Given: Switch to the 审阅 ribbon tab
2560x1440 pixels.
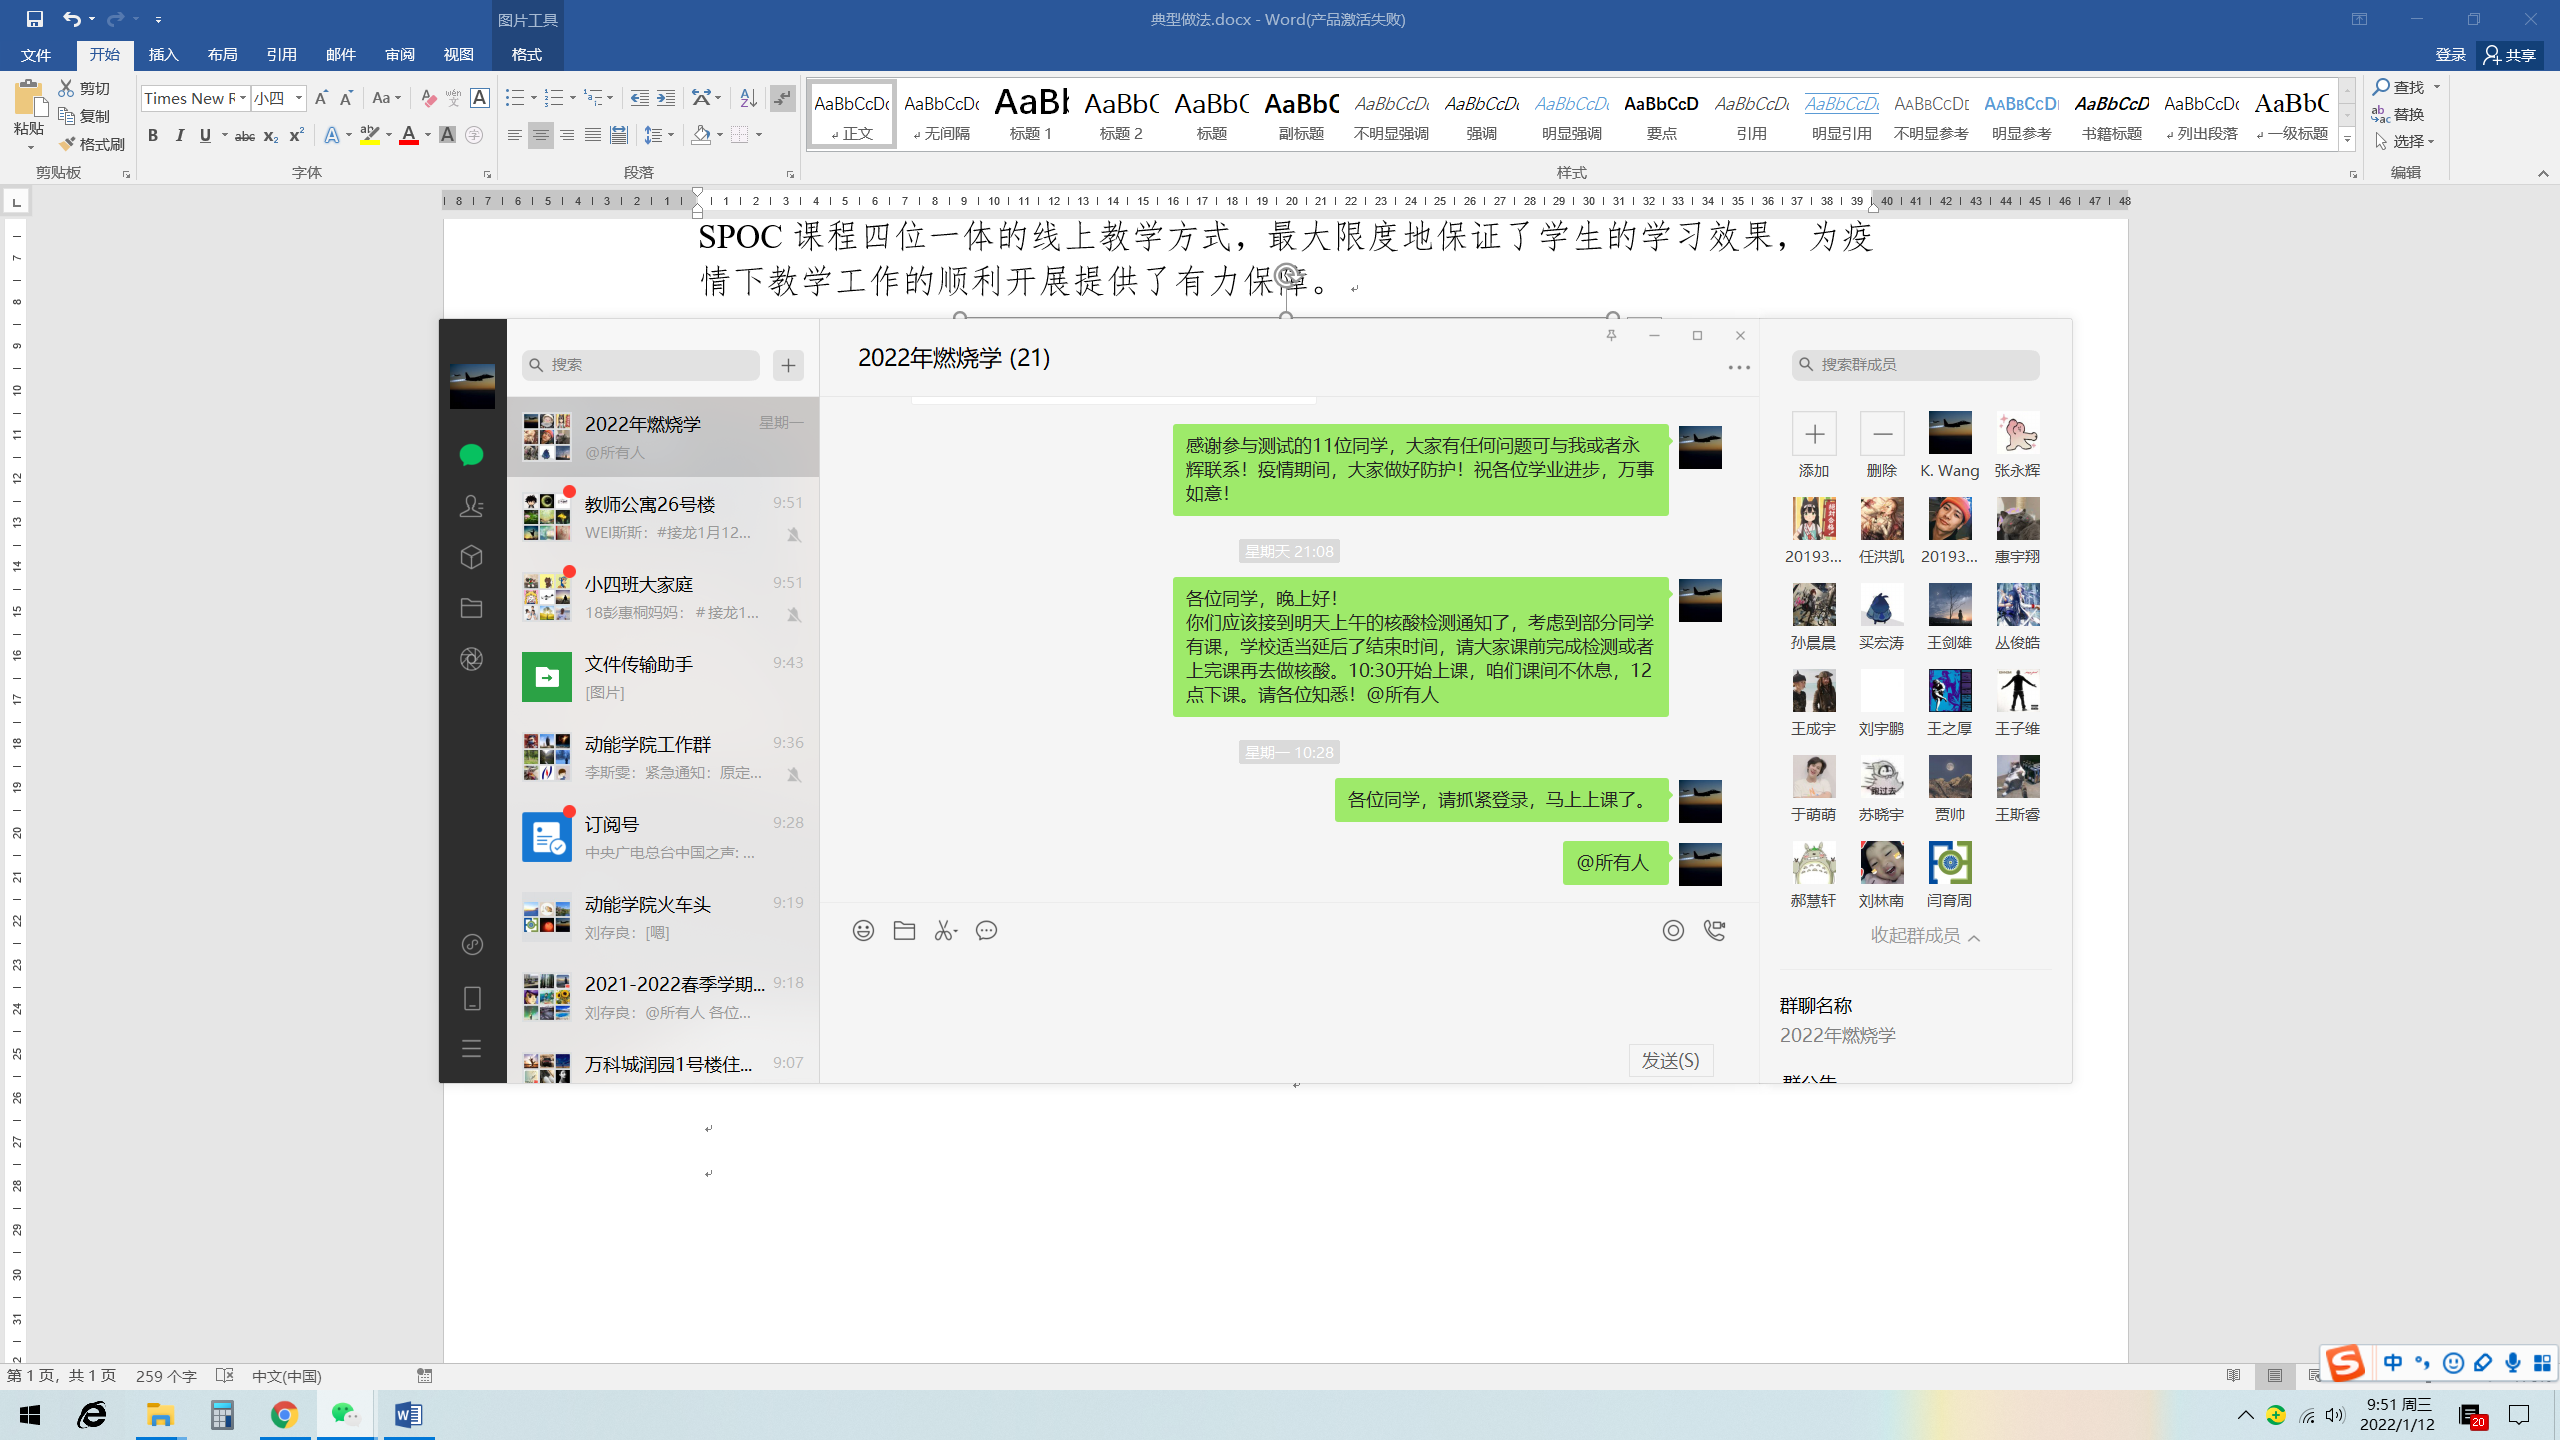Looking at the screenshot, I should tap(399, 55).
